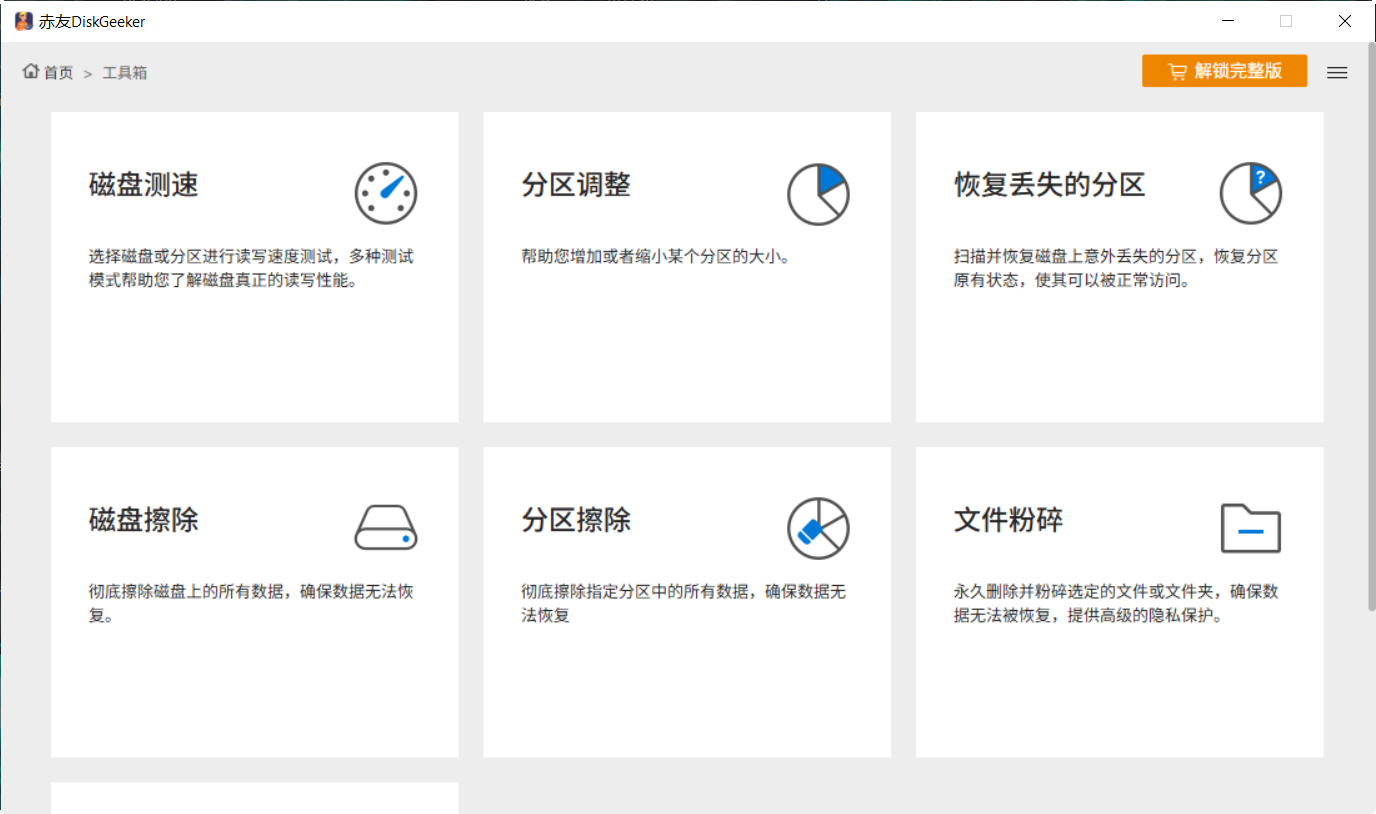The image size is (1376, 814).
Task: Click the 解锁完整版 button
Action: pos(1224,71)
